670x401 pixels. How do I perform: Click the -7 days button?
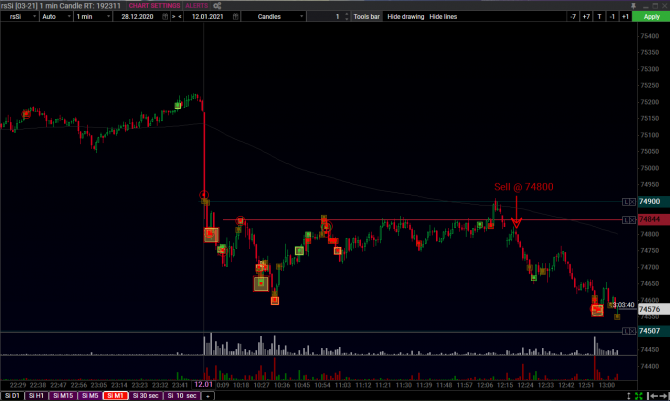tap(573, 17)
